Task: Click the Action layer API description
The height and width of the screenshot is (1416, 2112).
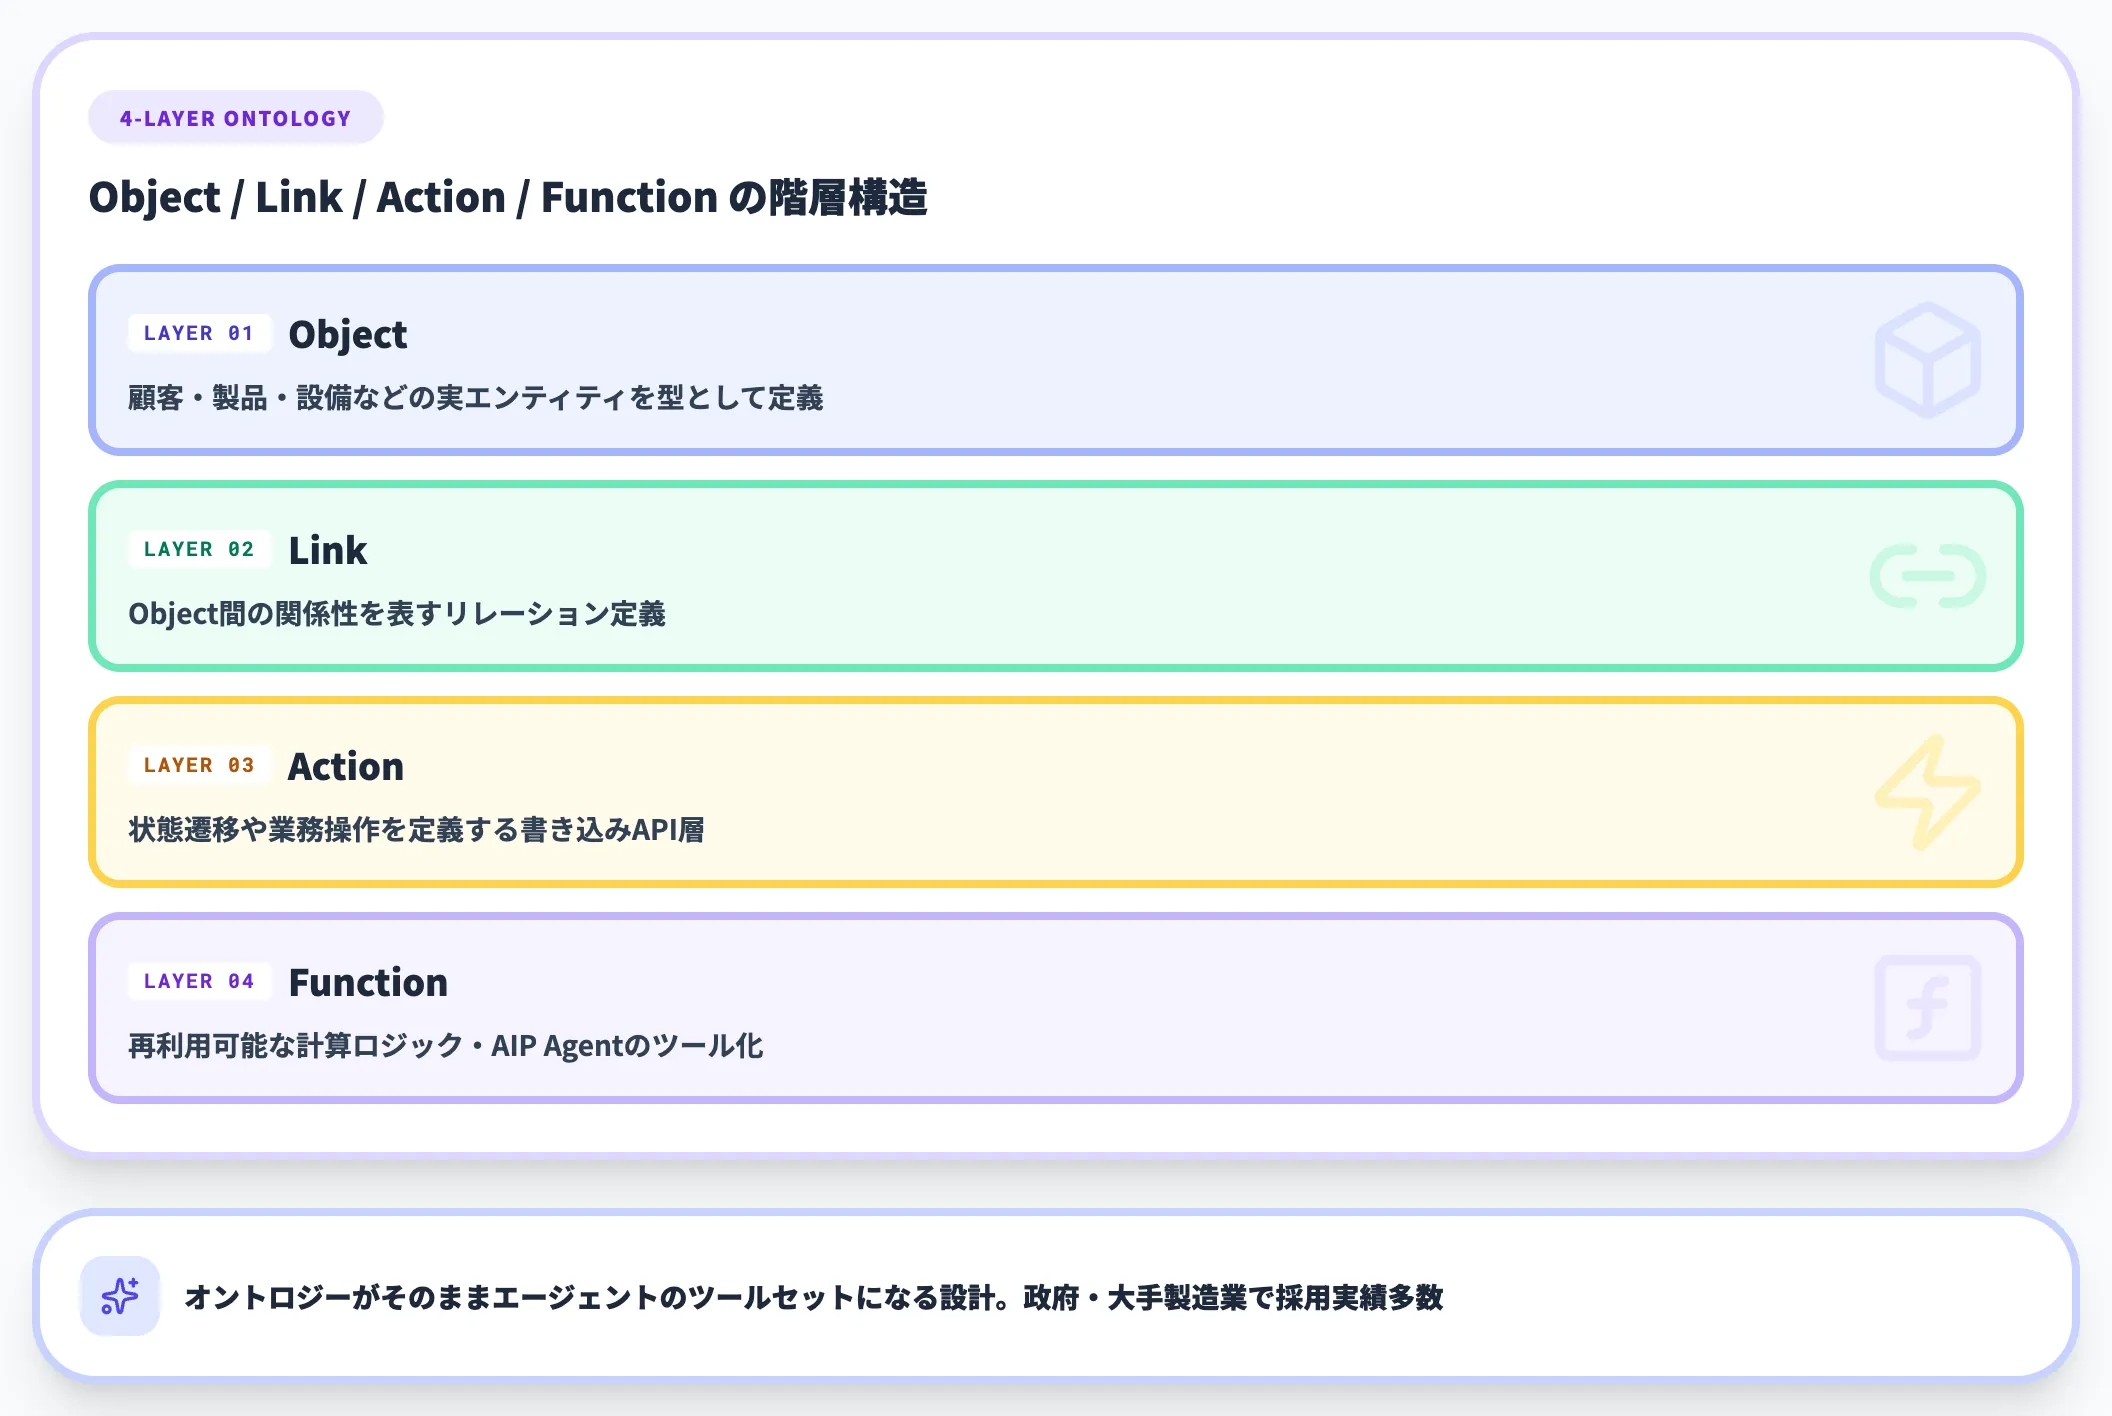Action: [x=416, y=830]
